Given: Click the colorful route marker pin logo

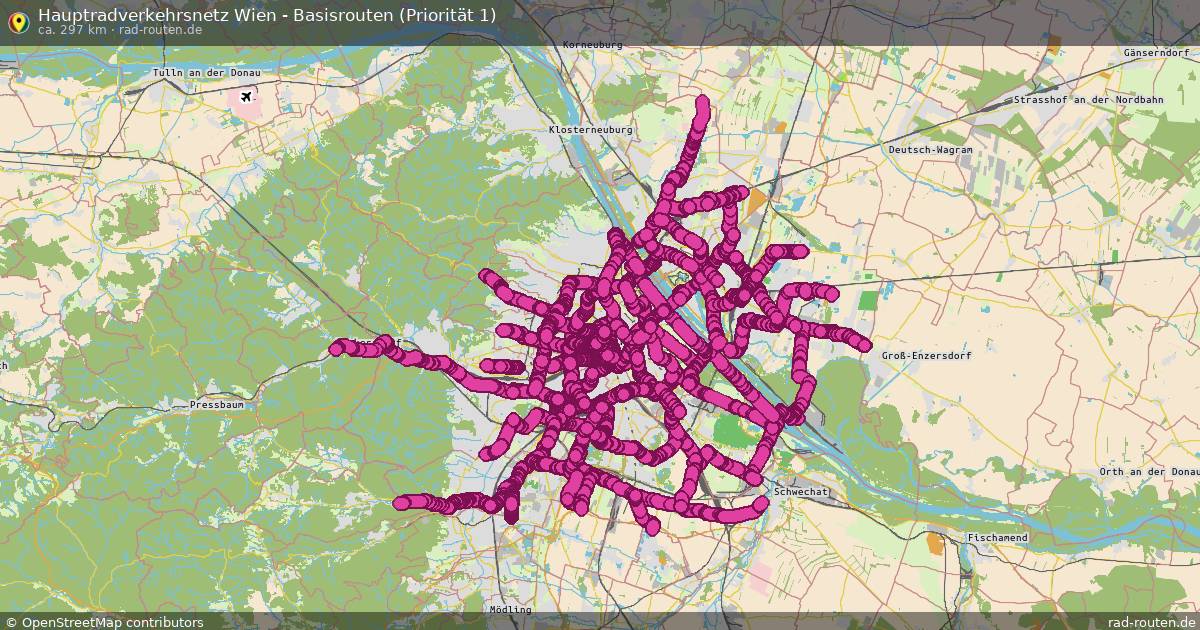Looking at the screenshot, I should (x=19, y=20).
